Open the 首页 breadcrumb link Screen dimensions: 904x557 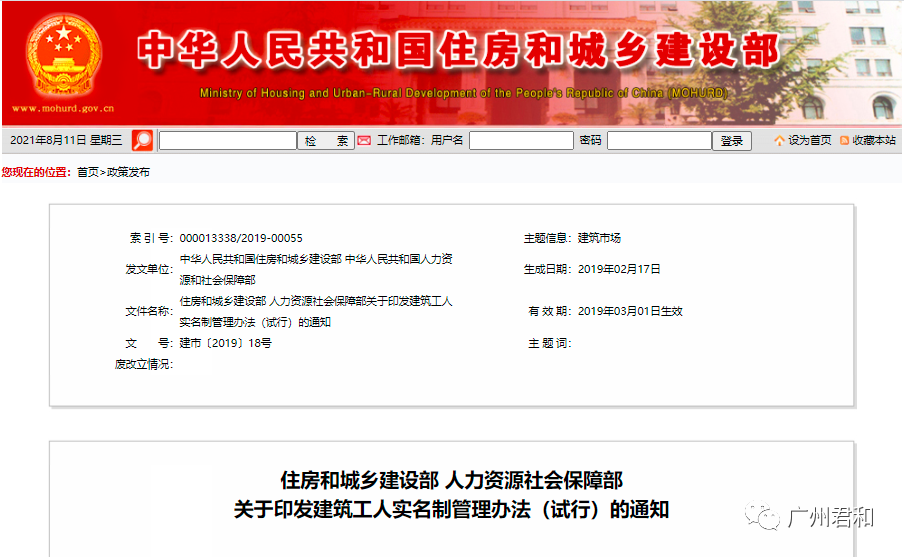click(x=88, y=172)
